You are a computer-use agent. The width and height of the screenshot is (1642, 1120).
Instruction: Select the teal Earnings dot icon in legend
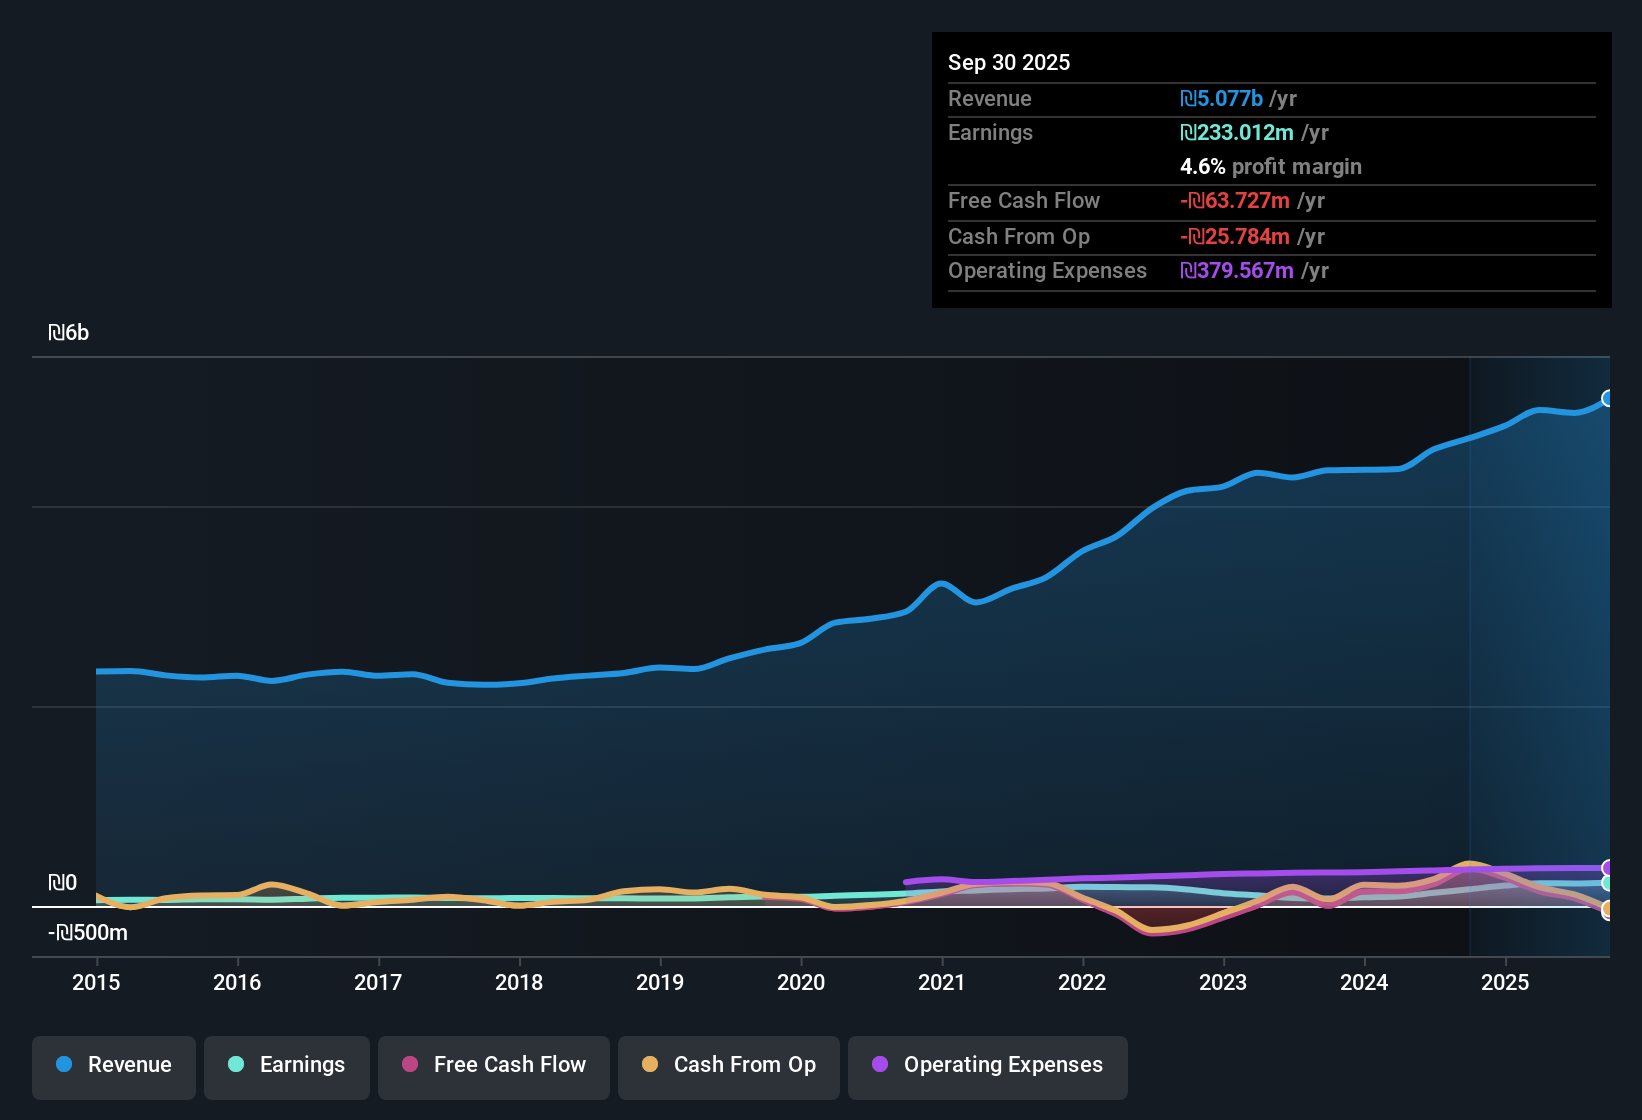click(x=236, y=1065)
